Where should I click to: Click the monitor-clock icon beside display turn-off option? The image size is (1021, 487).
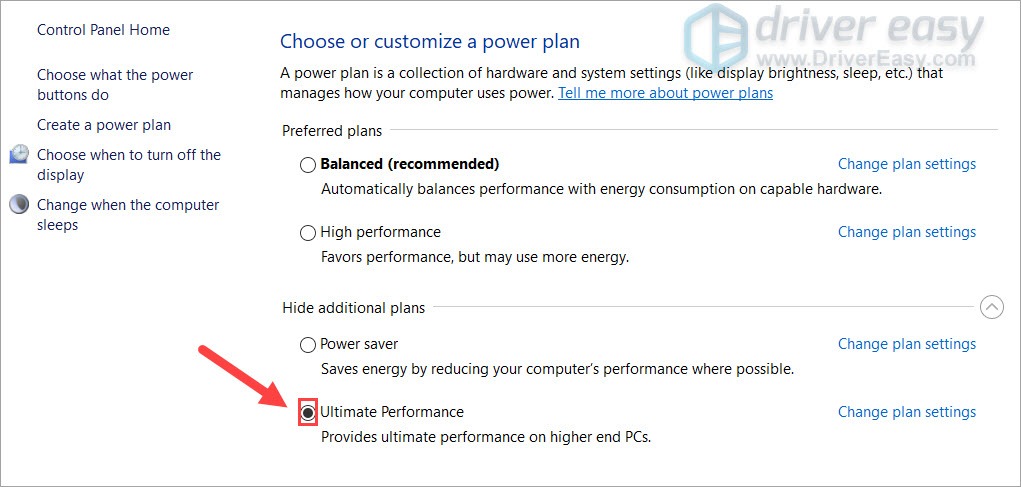pyautogui.click(x=19, y=155)
